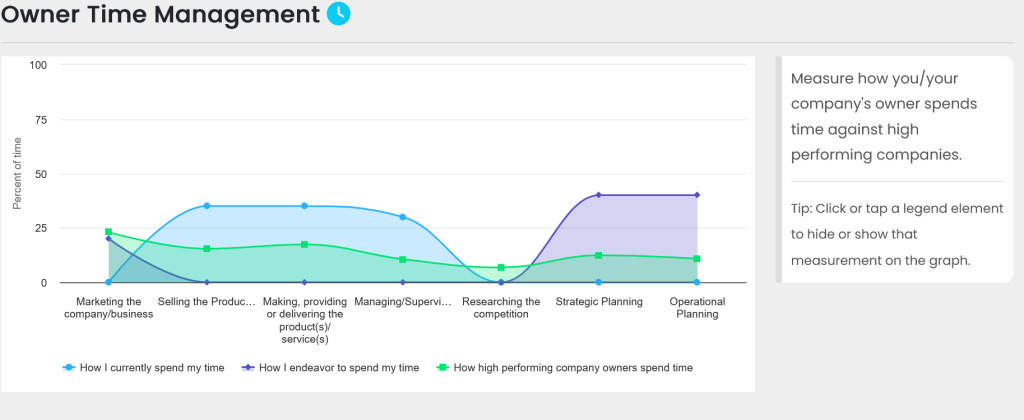Click the 'Researching the competition' axis label

pos(500,307)
